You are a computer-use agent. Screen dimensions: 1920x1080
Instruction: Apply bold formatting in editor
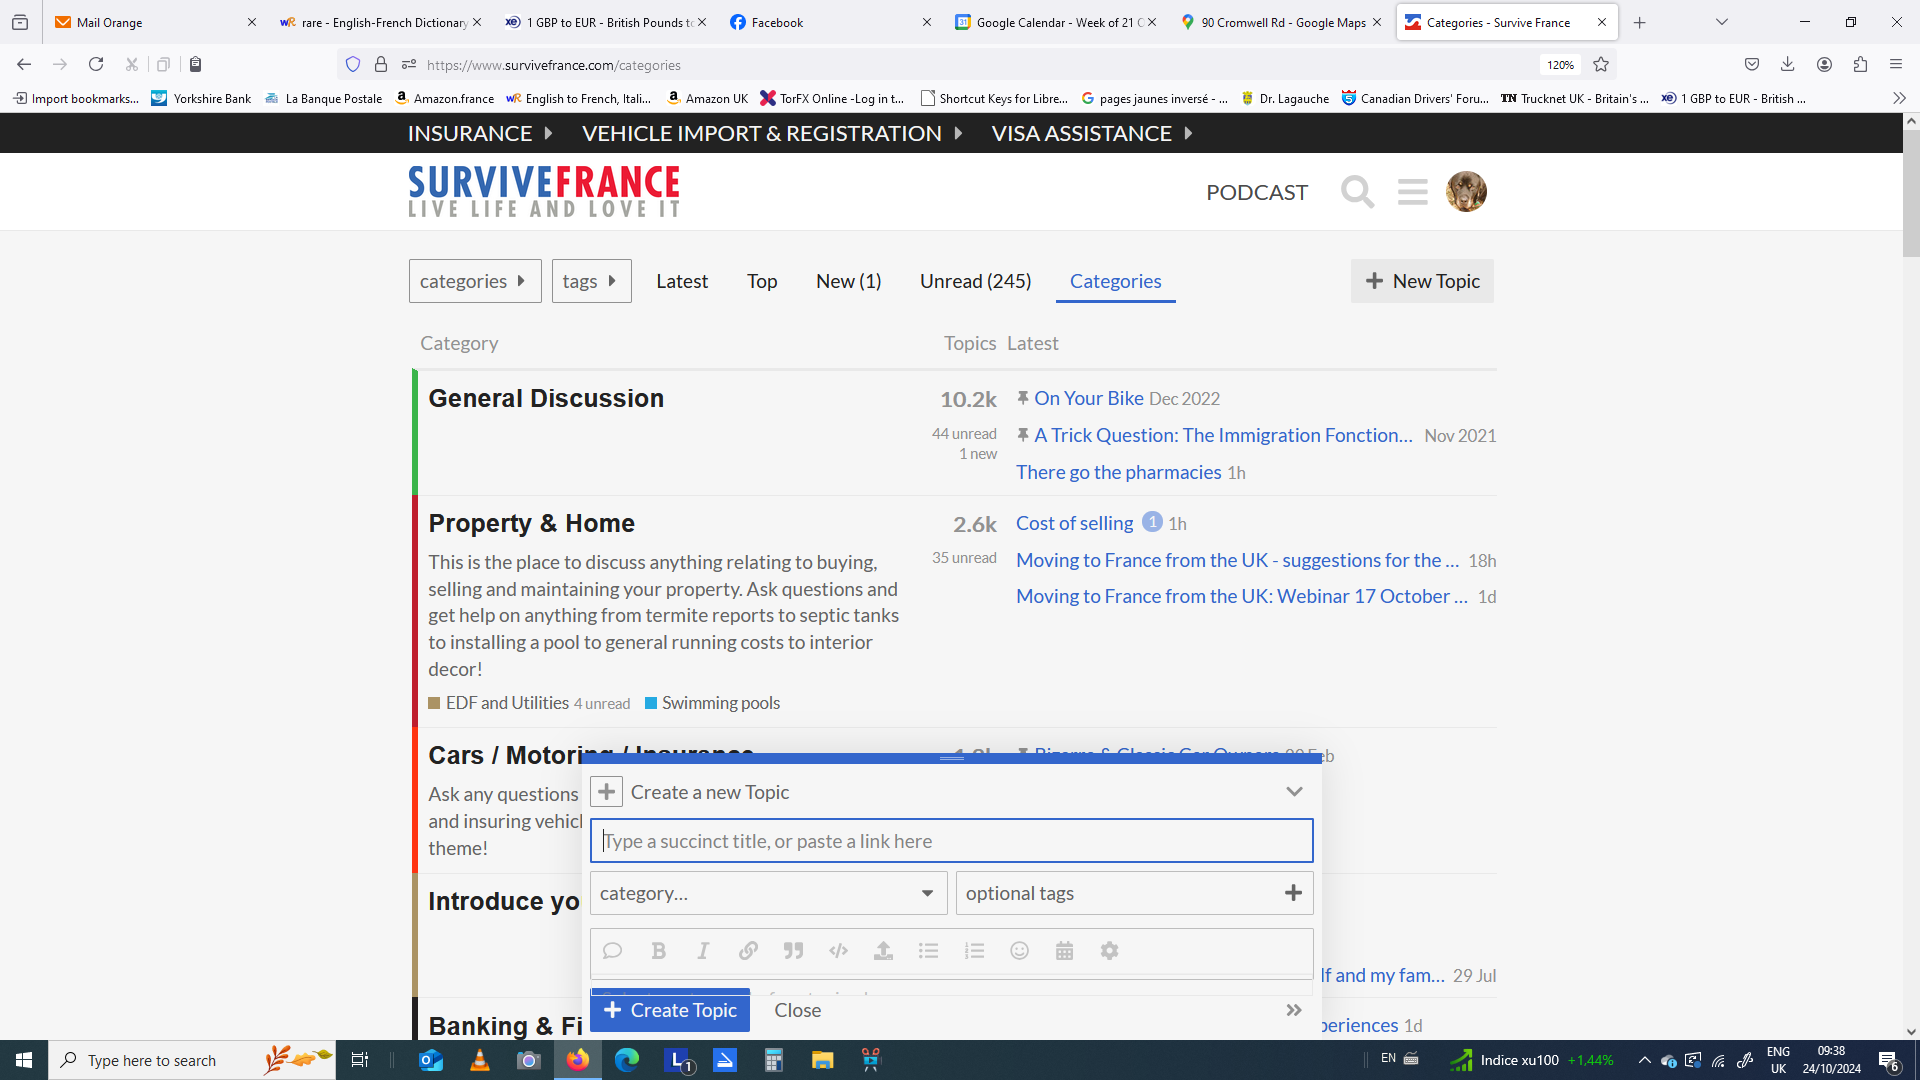658,951
